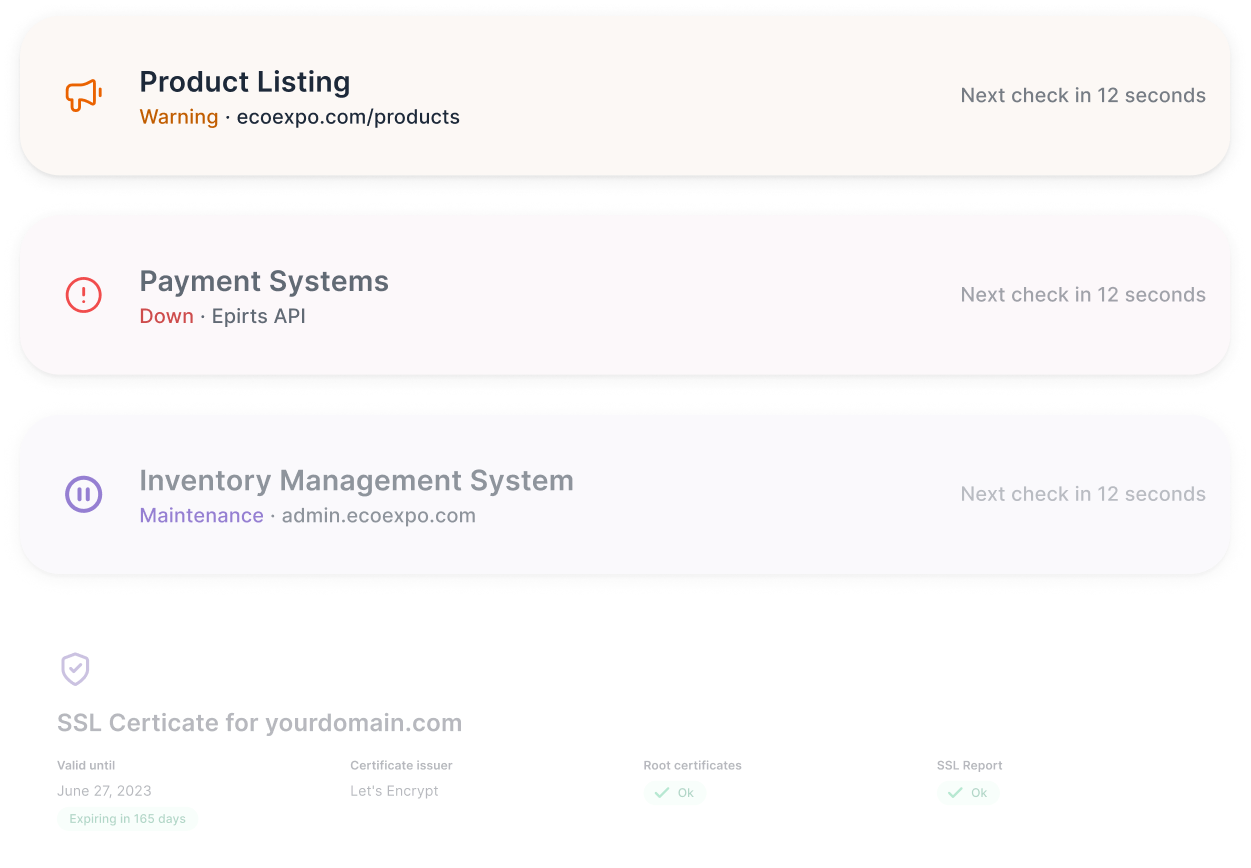This screenshot has width=1251, height=868.
Task: Select the shield checkmark SSL certificate icon
Action: [75, 669]
